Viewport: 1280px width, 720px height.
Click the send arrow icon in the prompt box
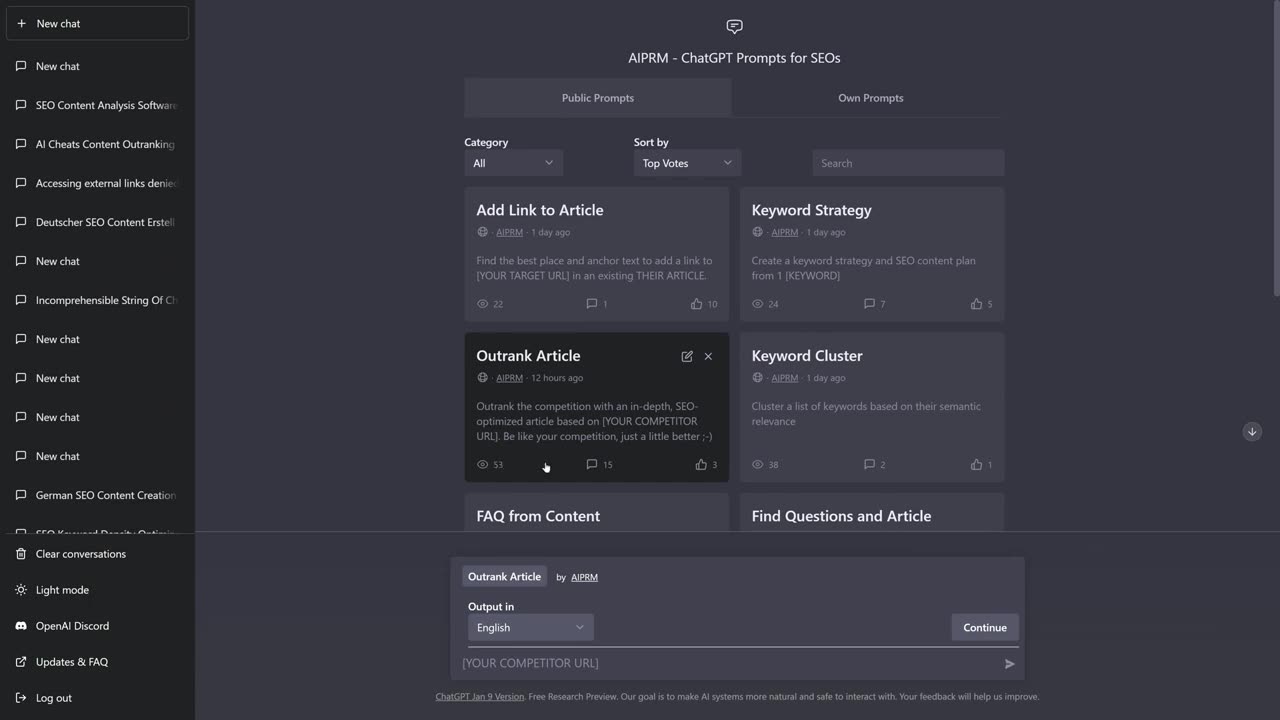pos(1010,663)
